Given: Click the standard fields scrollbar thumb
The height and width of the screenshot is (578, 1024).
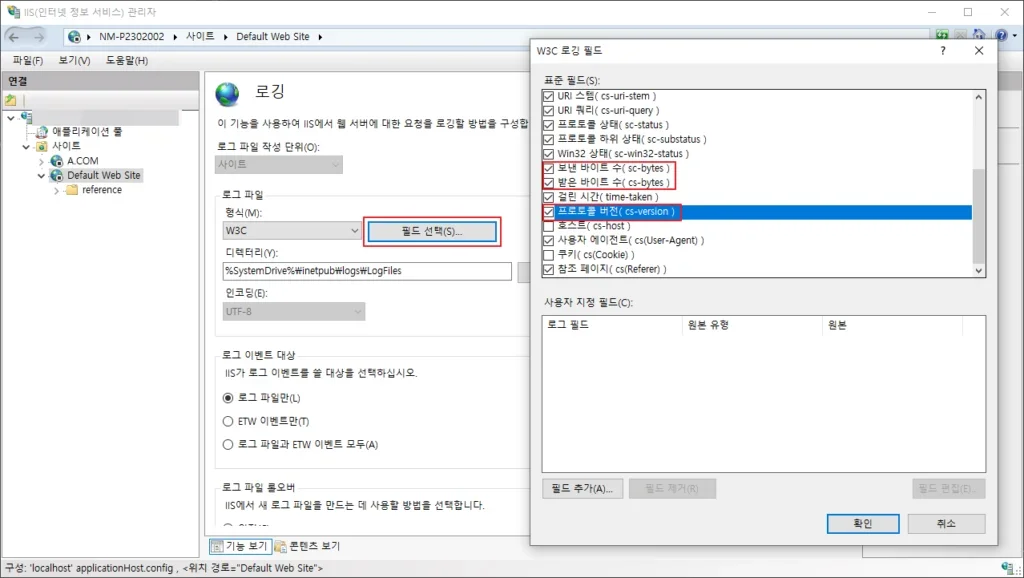Looking at the screenshot, I should coord(978,216).
